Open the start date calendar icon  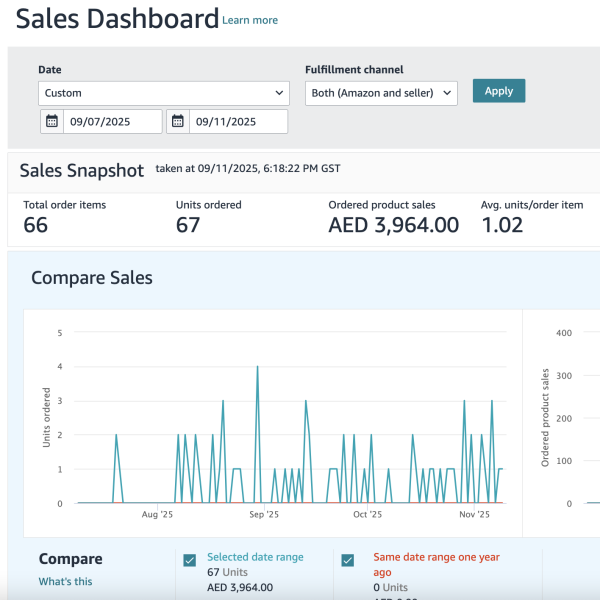tap(52, 122)
